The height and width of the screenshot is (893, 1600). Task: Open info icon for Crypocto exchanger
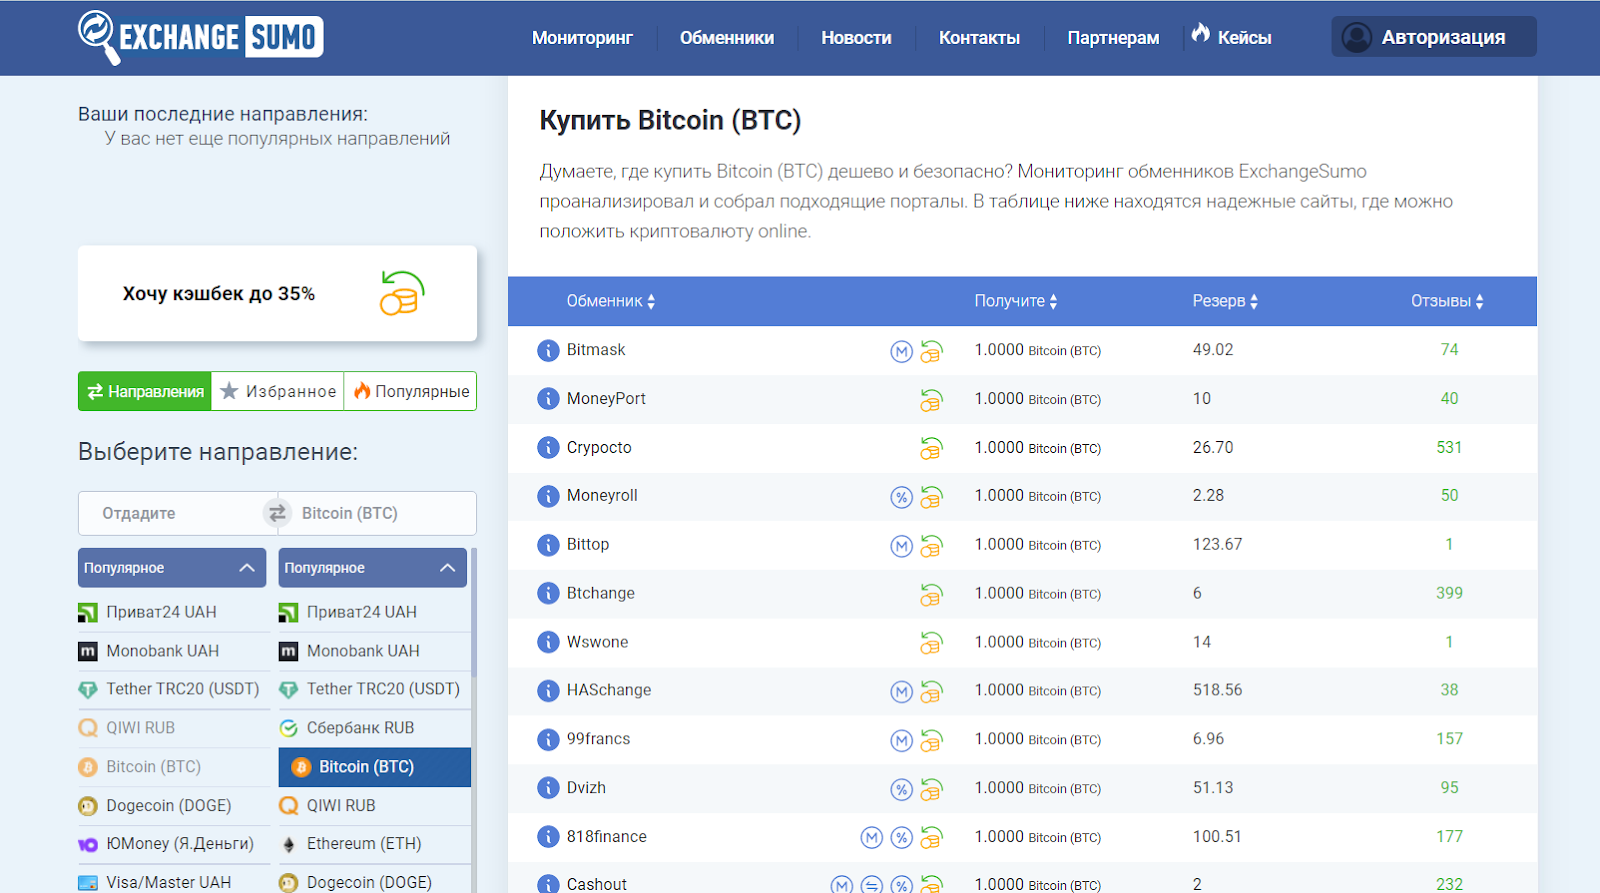point(548,447)
